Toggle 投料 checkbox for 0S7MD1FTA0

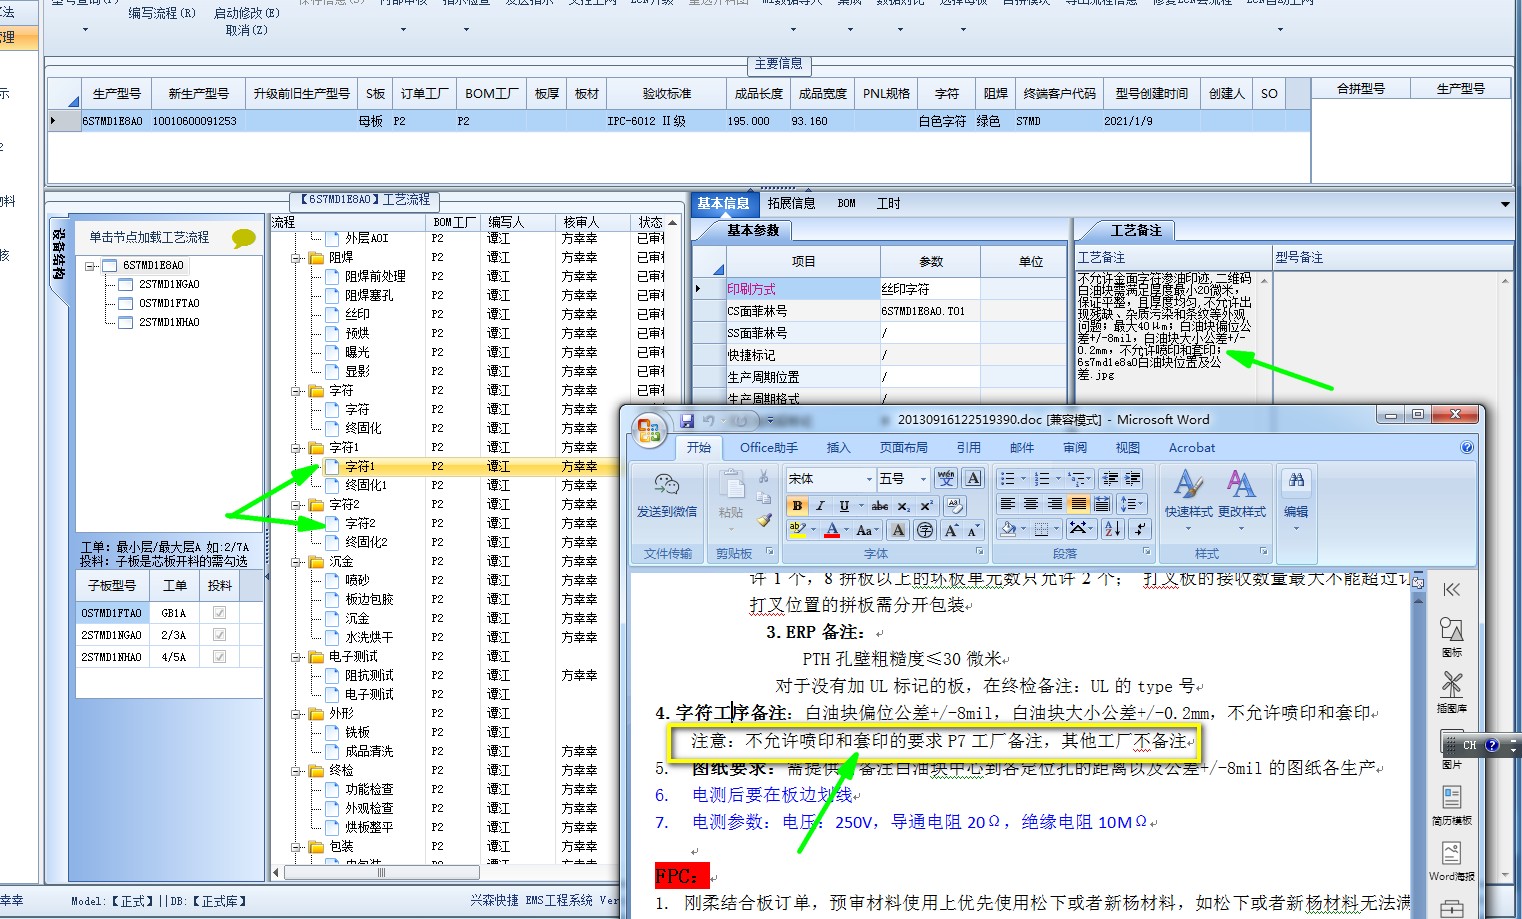pyautogui.click(x=219, y=613)
